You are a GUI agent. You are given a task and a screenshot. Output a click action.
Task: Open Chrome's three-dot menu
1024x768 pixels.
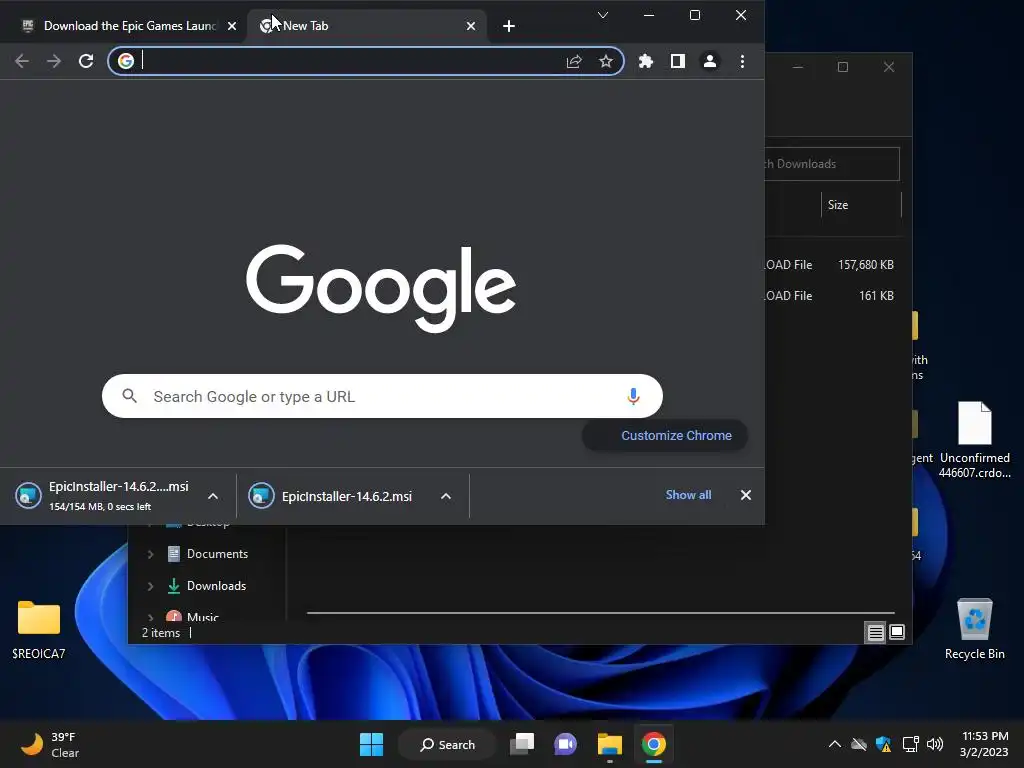pyautogui.click(x=742, y=61)
